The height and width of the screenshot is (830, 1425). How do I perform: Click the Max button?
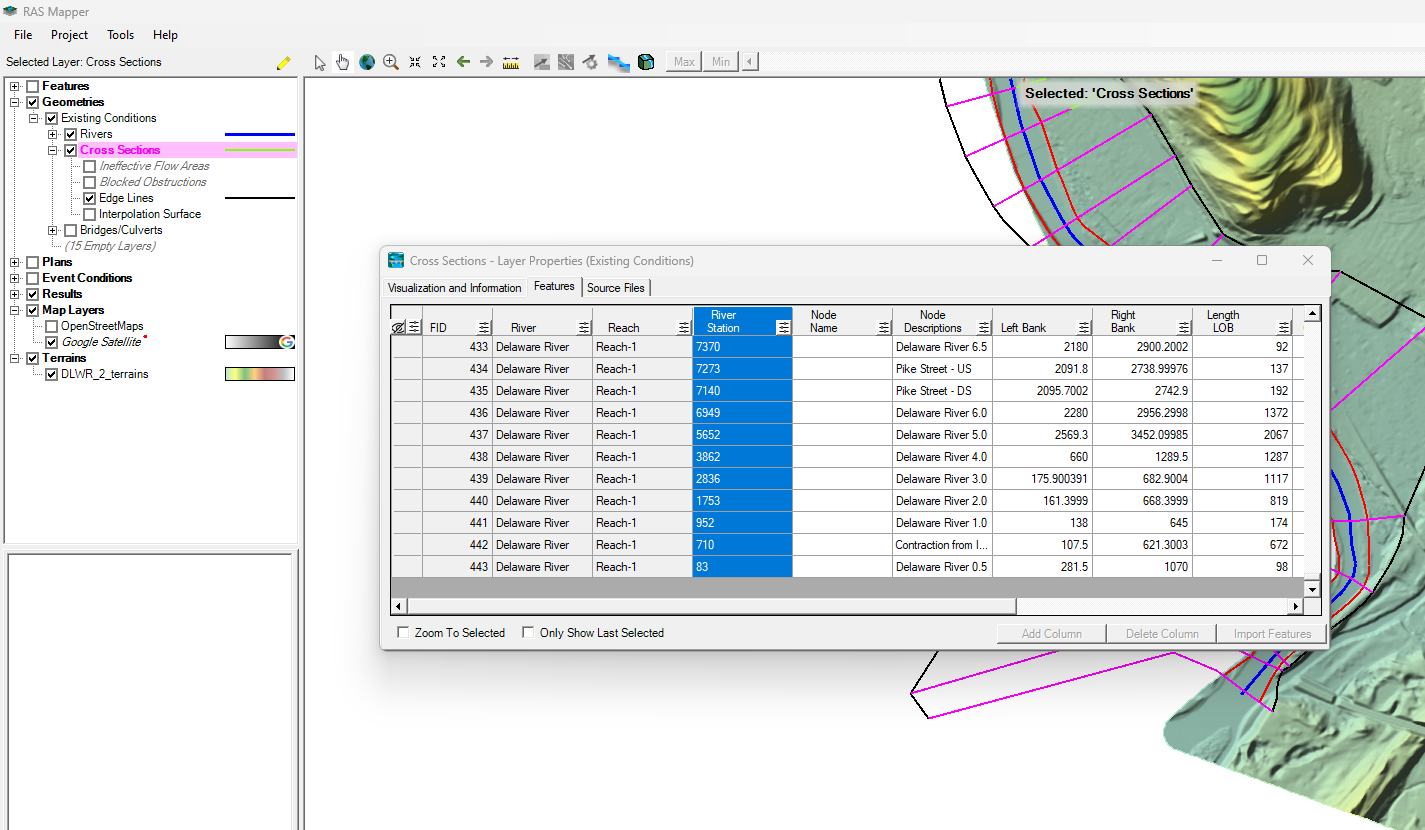point(684,62)
